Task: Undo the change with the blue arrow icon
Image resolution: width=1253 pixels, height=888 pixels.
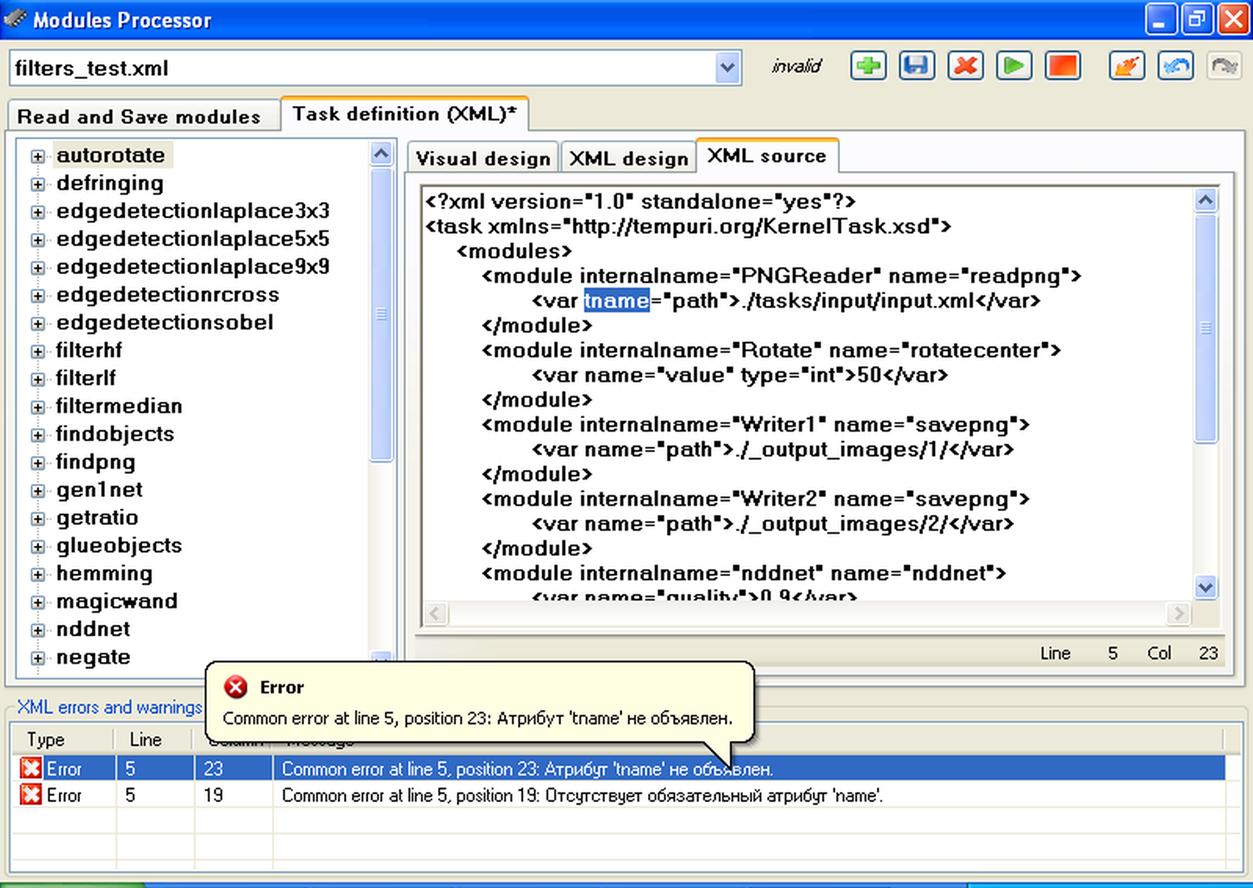Action: click(x=1176, y=67)
